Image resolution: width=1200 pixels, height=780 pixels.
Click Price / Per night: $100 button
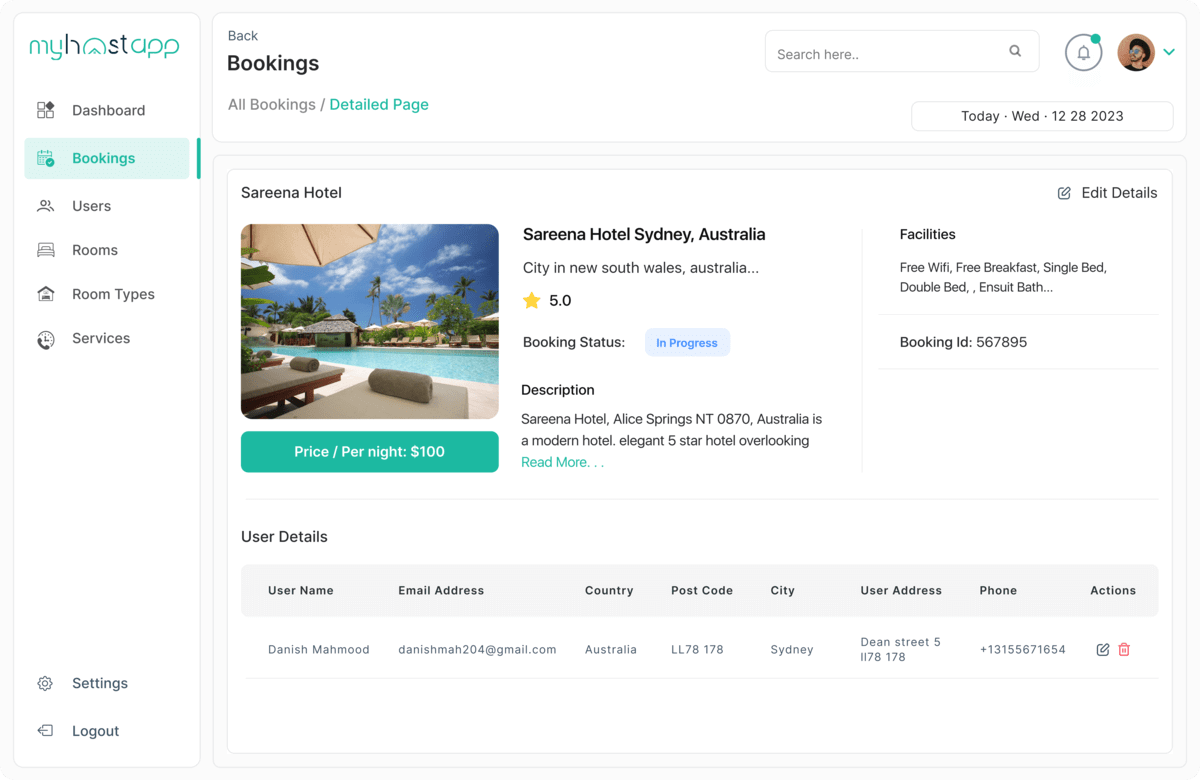click(370, 452)
